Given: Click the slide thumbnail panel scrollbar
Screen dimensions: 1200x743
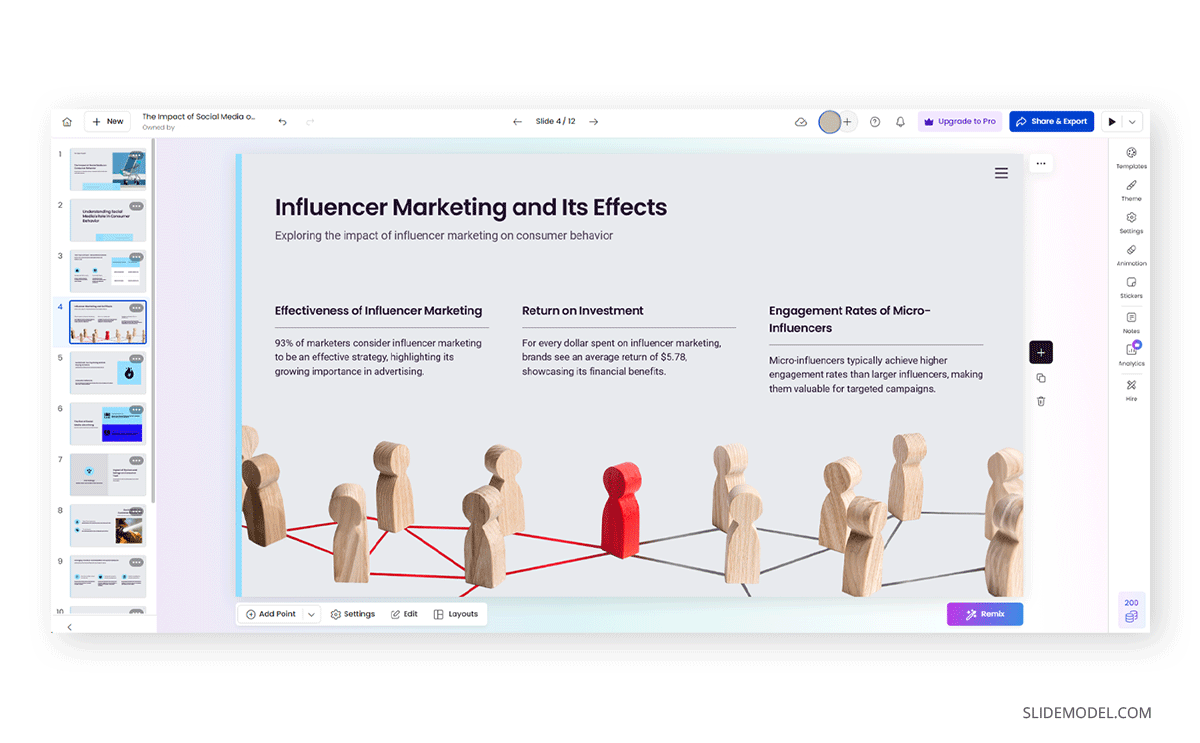Looking at the screenshot, I should (x=153, y=320).
